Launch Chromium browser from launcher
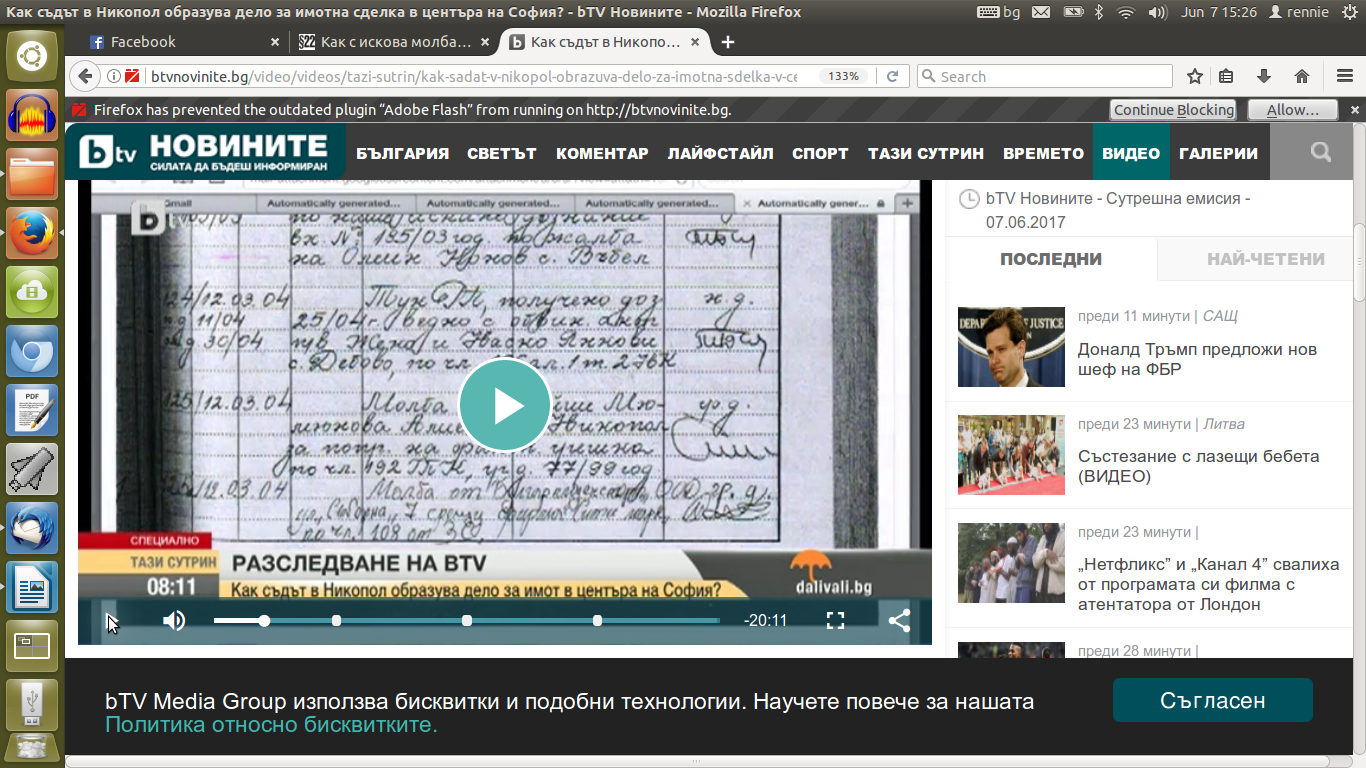1366x768 pixels. (32, 351)
